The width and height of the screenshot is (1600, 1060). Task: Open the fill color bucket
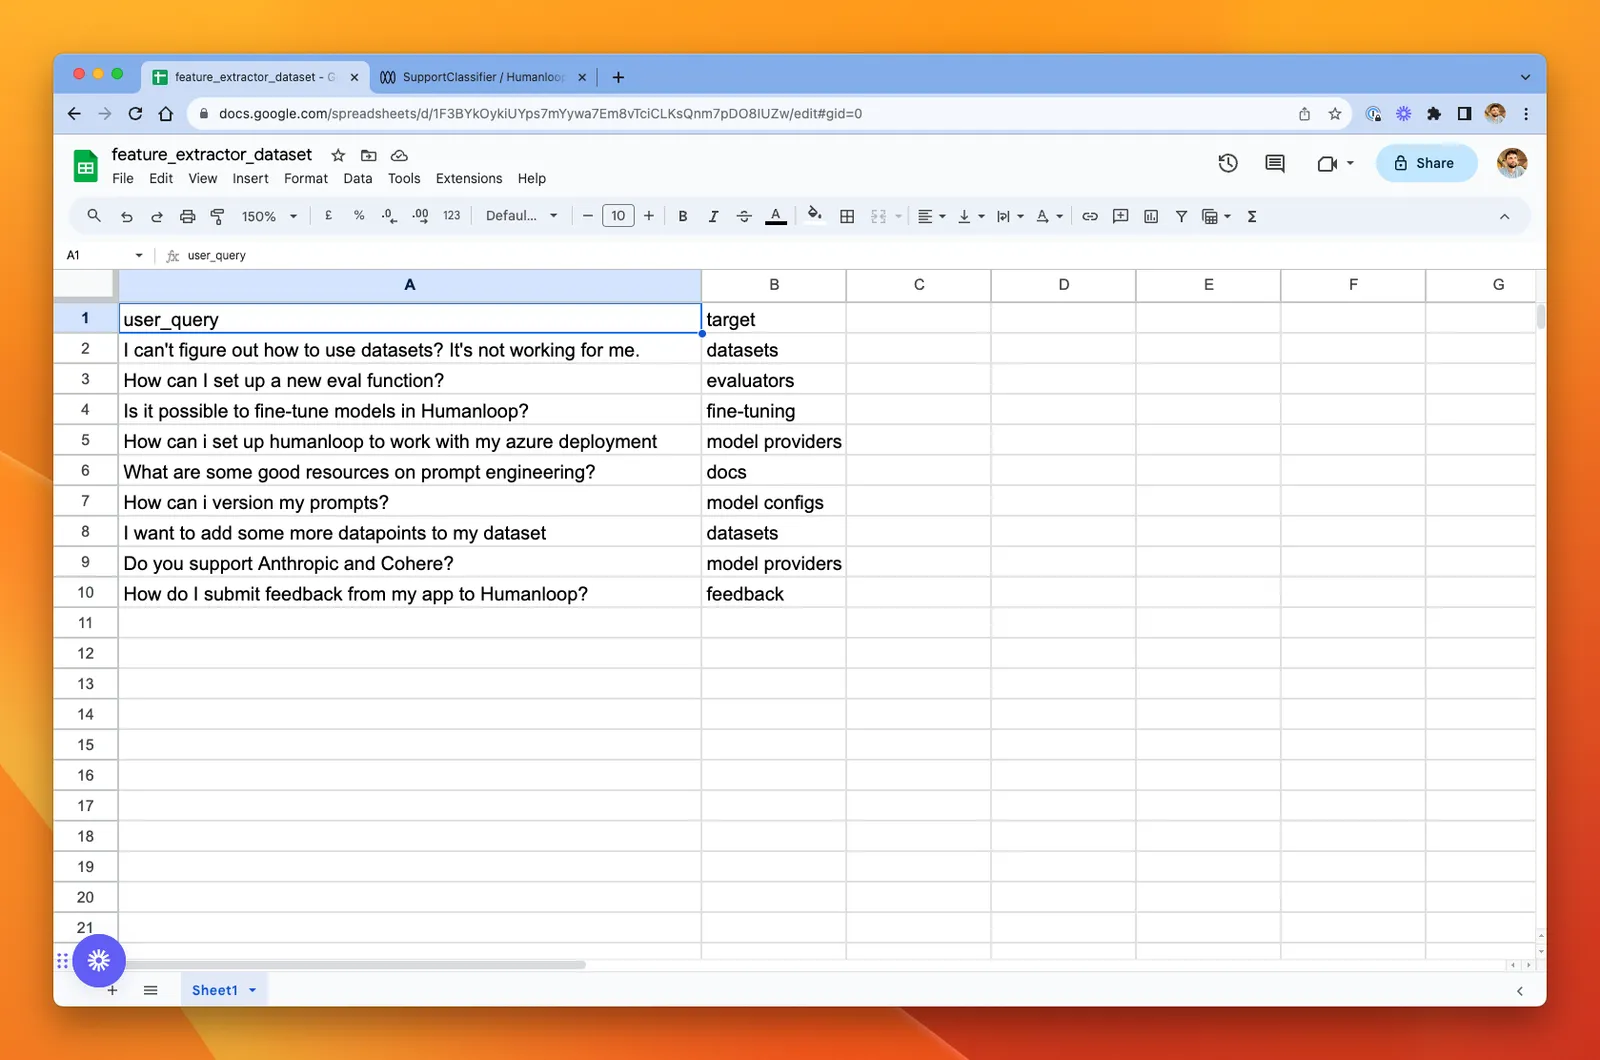[815, 215]
